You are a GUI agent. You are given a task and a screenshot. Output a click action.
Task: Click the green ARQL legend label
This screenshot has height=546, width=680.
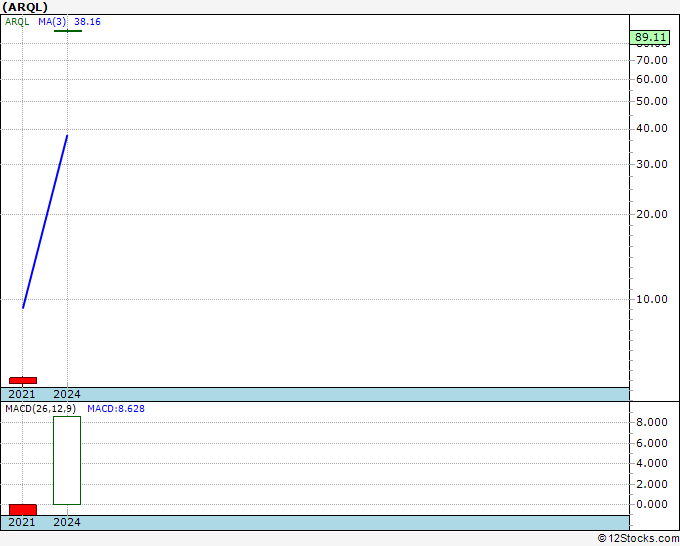click(x=17, y=22)
